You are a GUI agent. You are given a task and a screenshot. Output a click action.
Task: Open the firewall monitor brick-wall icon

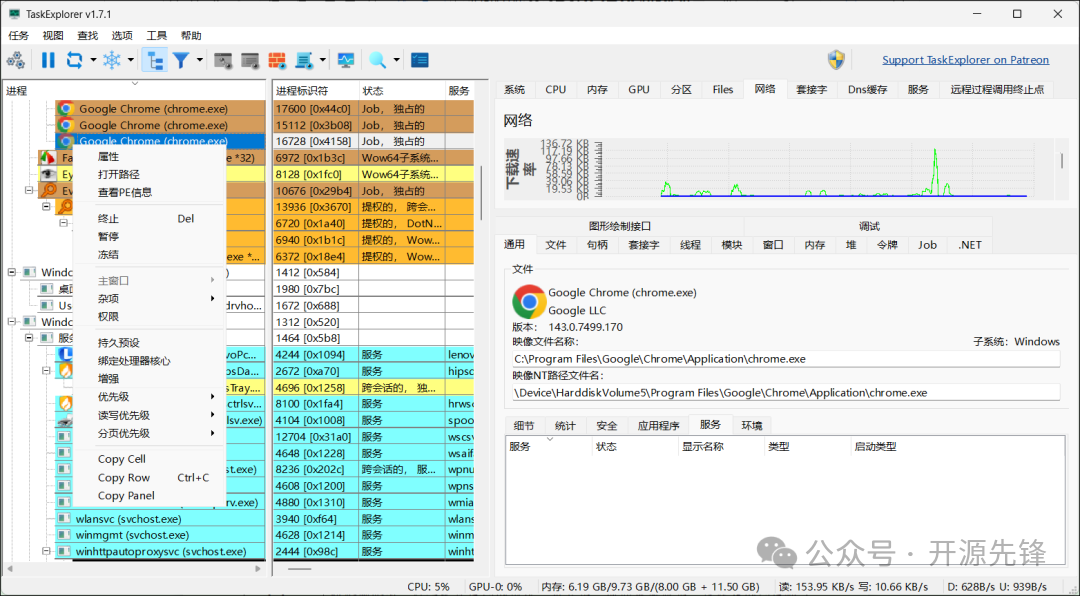coord(277,60)
